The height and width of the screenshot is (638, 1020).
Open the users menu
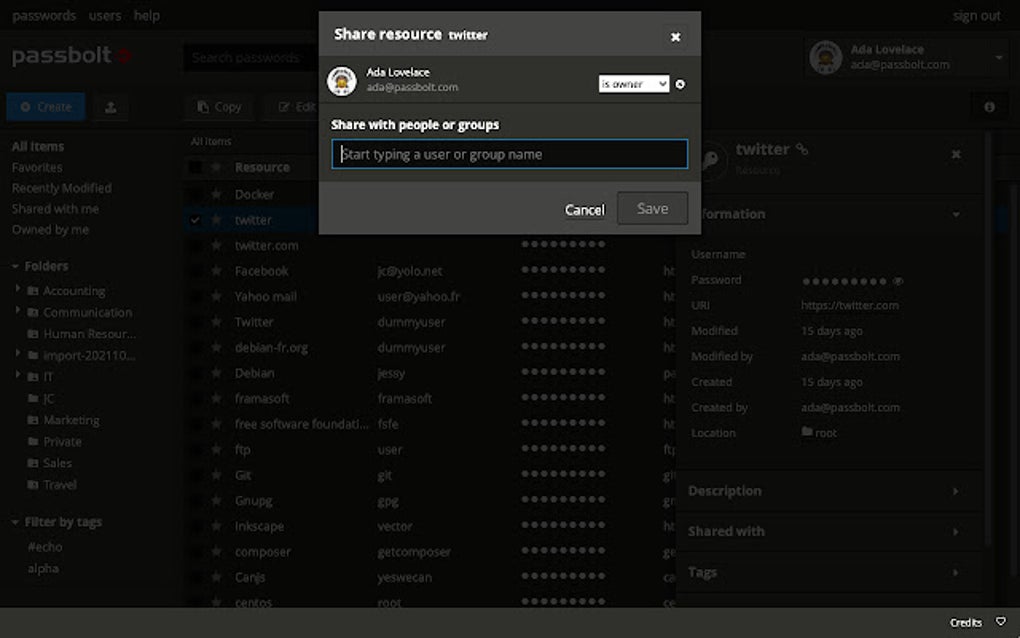pos(105,15)
